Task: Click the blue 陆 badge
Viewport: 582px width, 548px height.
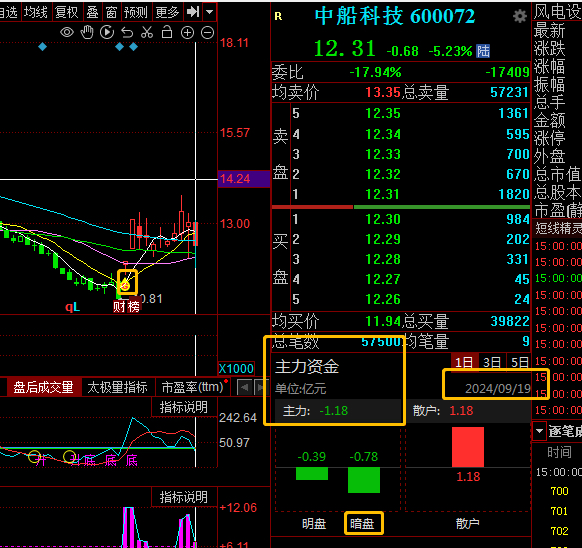Action: tap(483, 51)
